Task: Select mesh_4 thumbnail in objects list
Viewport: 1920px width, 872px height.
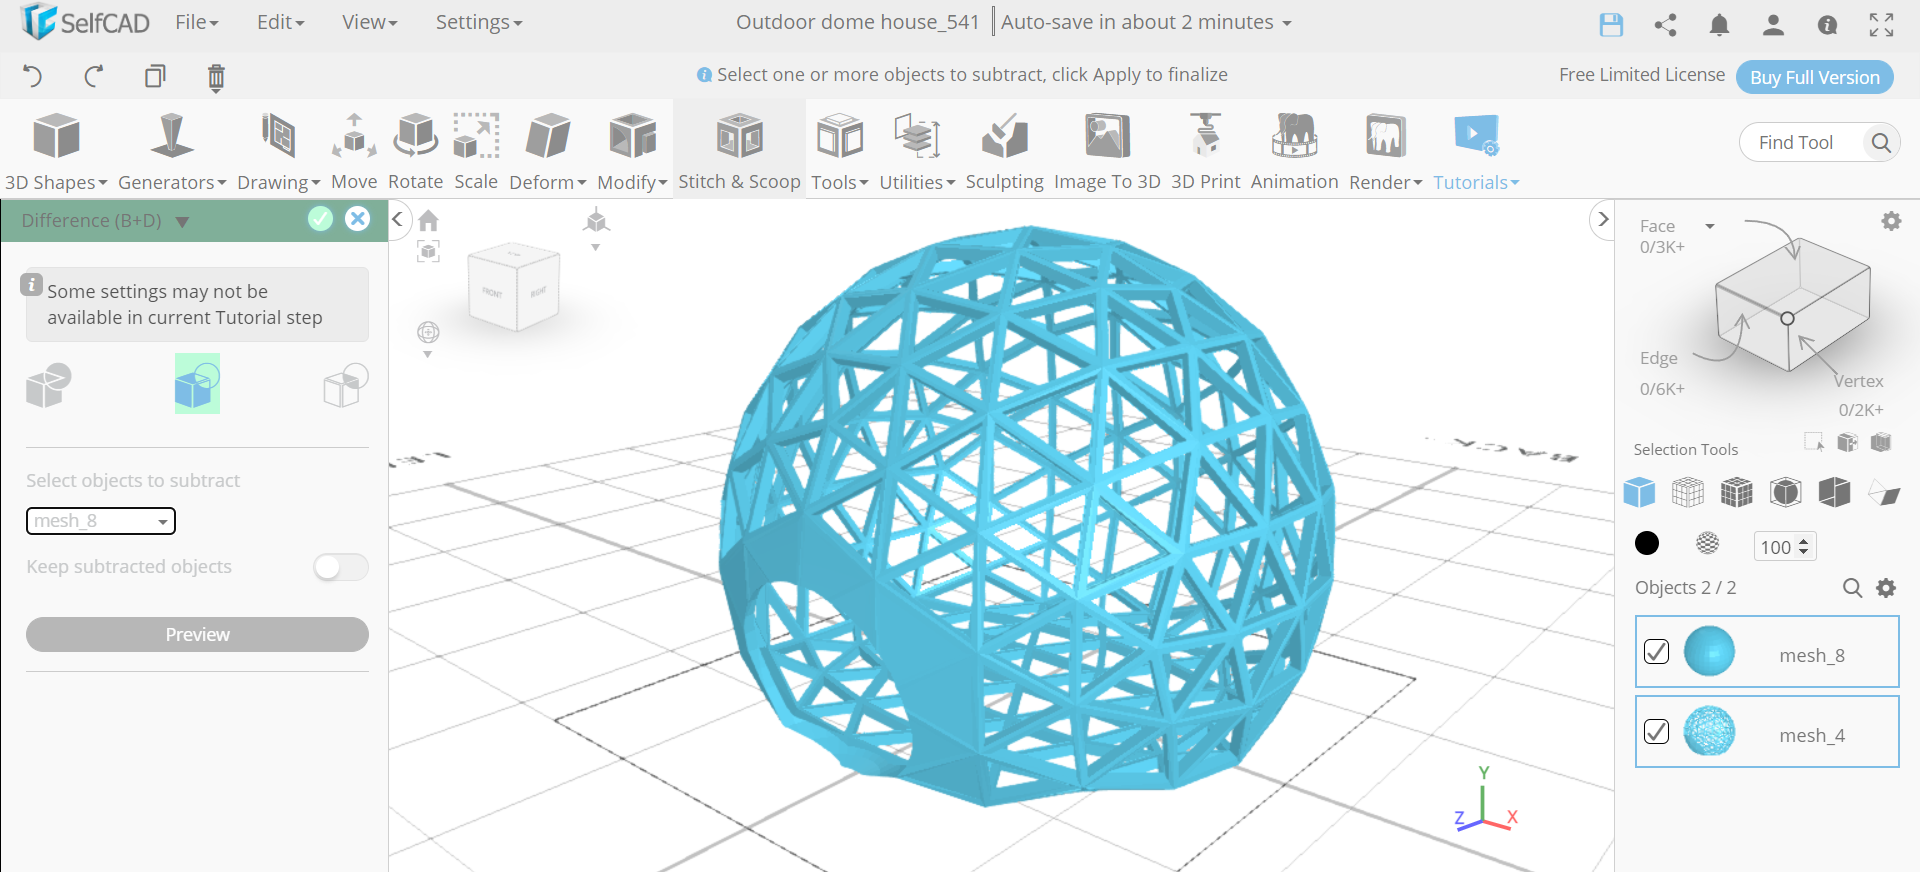Action: coord(1709,732)
